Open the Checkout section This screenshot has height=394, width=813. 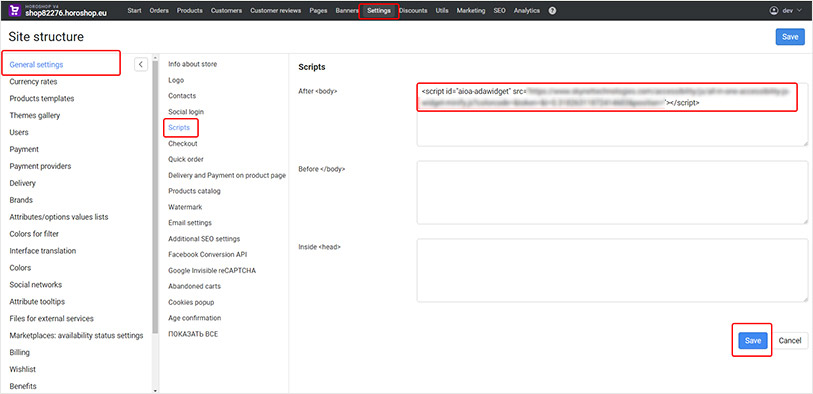pos(183,144)
